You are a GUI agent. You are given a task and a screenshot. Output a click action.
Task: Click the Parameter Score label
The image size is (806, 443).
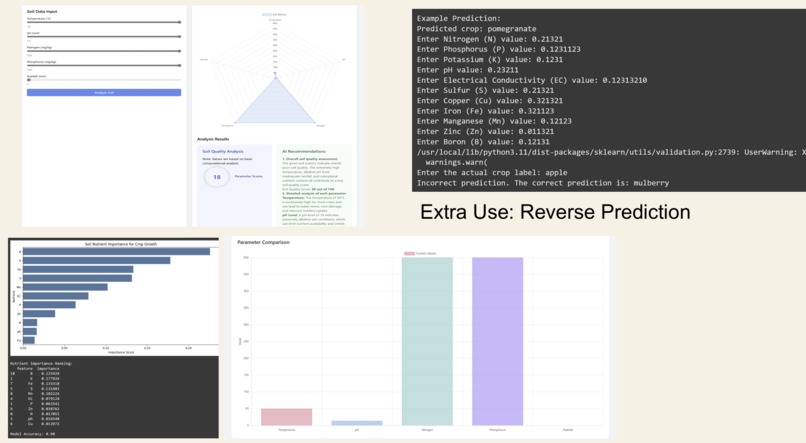coord(249,176)
